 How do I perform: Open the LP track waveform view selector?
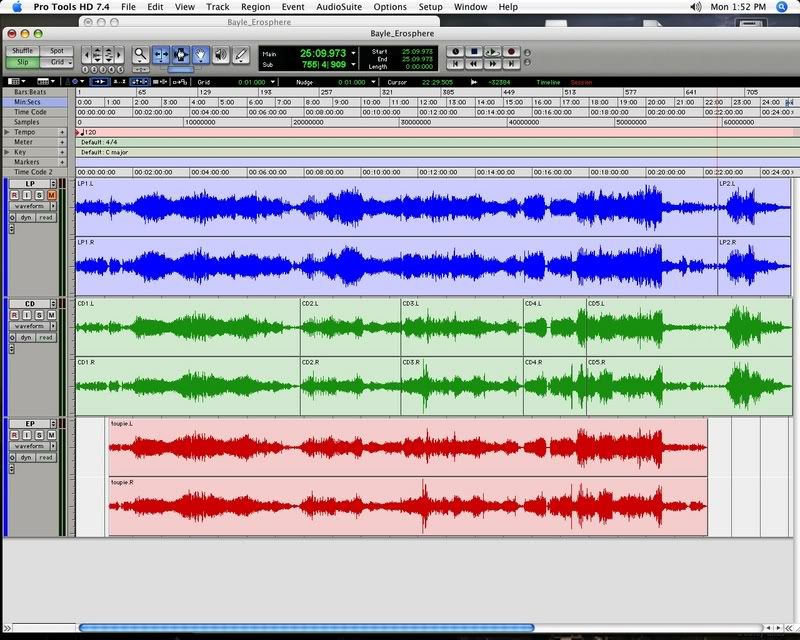(x=31, y=206)
